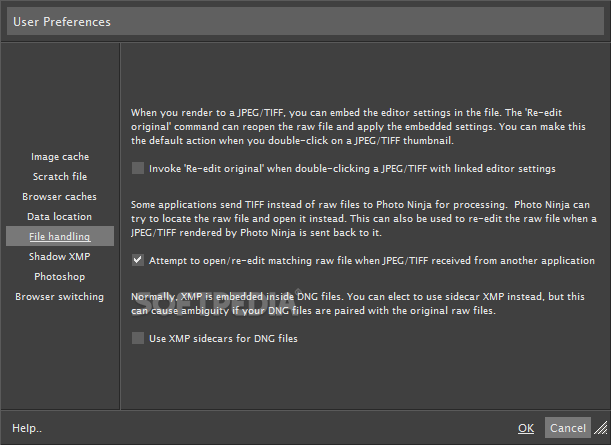The width and height of the screenshot is (611, 445).
Task: Select the highlighted File handling entry
Action: [x=60, y=236]
